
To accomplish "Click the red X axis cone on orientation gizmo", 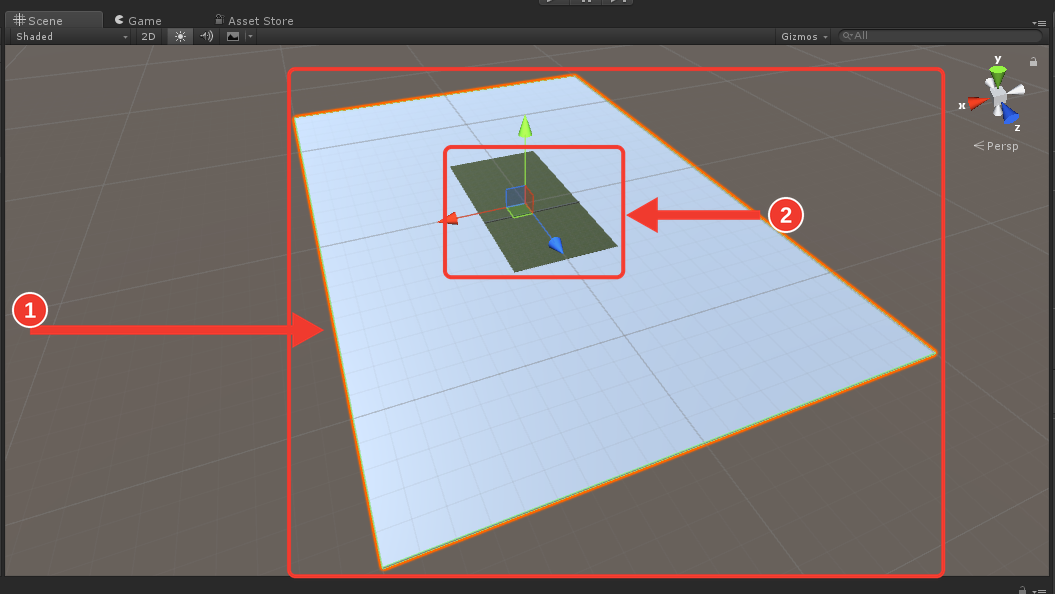I will coord(978,103).
